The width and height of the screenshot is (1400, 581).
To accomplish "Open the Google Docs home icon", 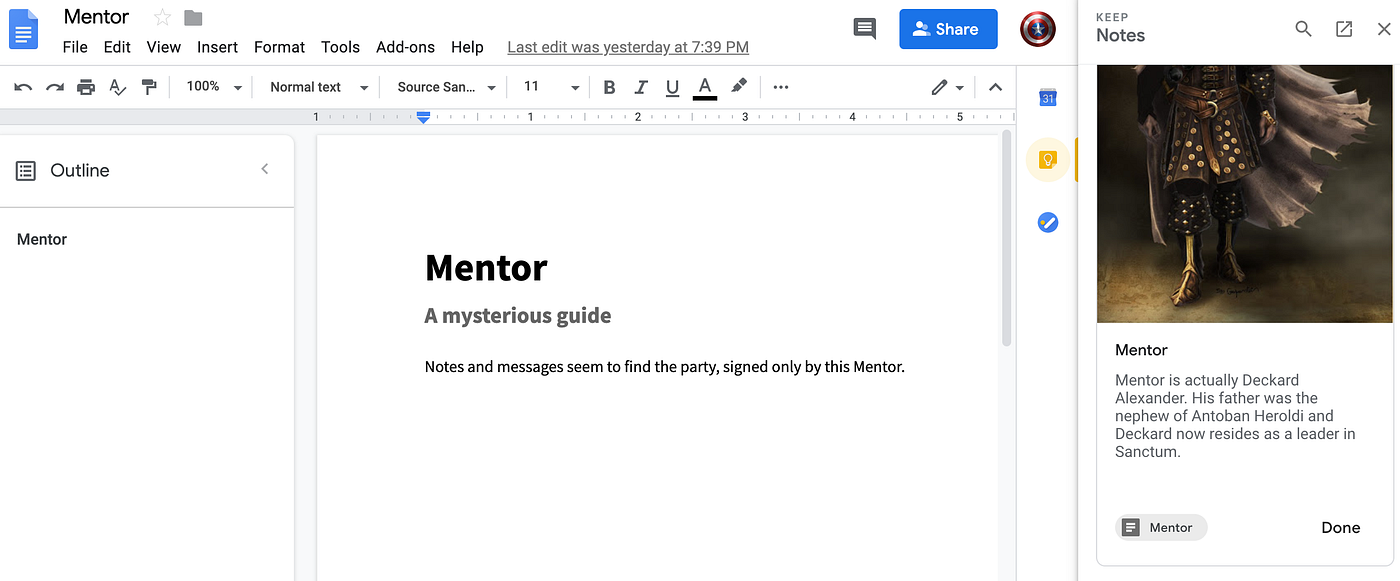I will pos(23,29).
